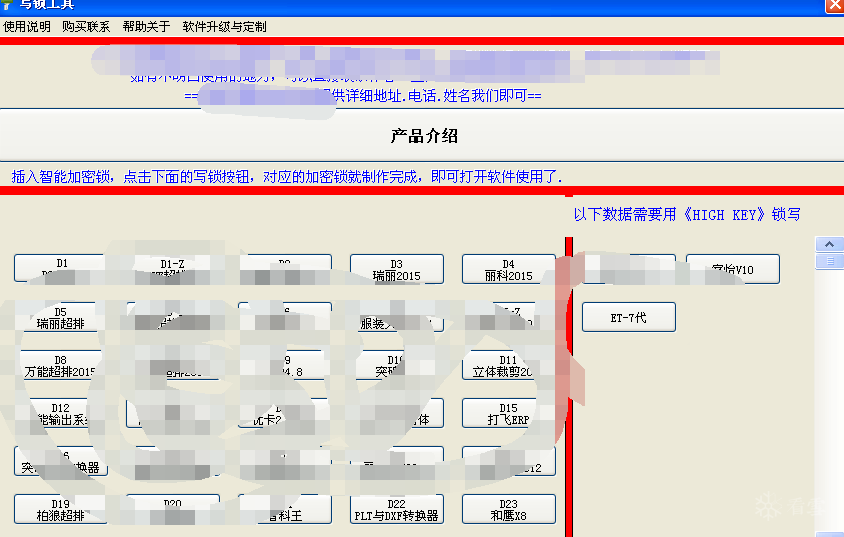Close the 写锁工具 window
Screen dimensions: 844x537
click(x=834, y=5)
